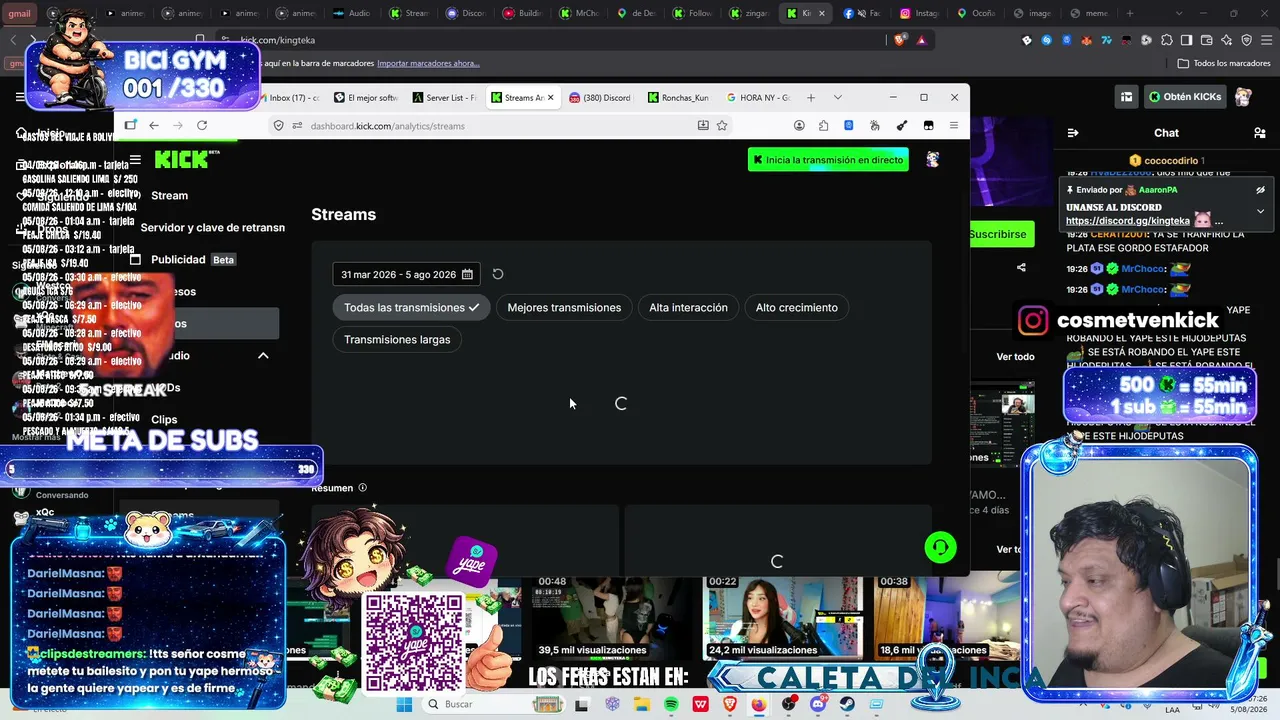Select the Alta interacción filter
The width and height of the screenshot is (1280, 720).
click(x=688, y=307)
